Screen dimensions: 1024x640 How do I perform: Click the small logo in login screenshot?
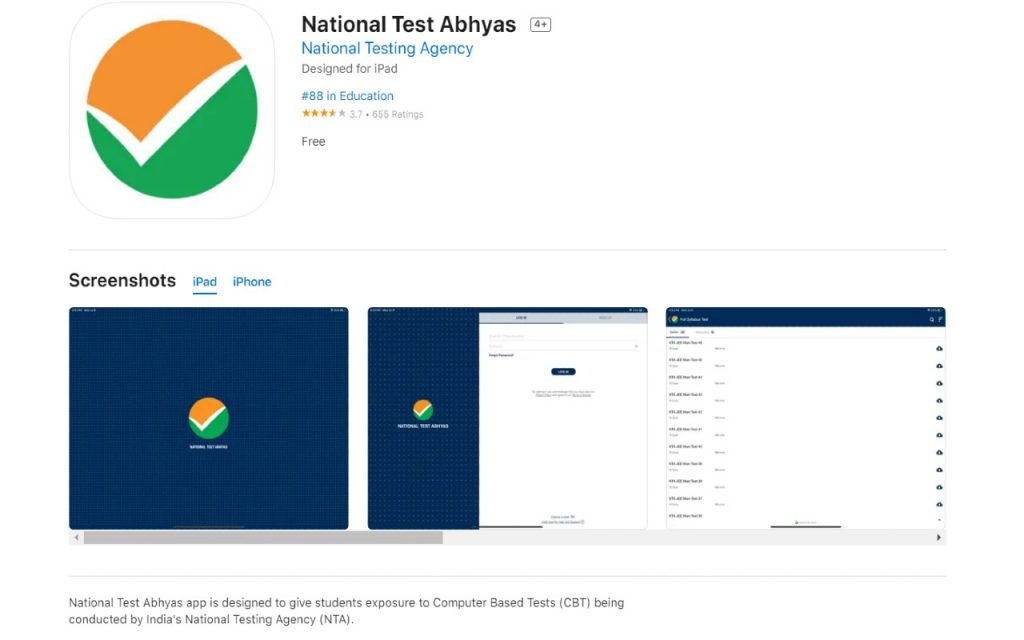(423, 409)
